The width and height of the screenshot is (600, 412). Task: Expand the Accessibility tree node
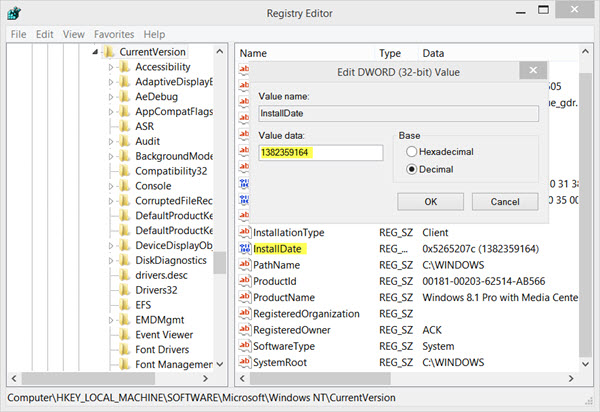[111, 67]
